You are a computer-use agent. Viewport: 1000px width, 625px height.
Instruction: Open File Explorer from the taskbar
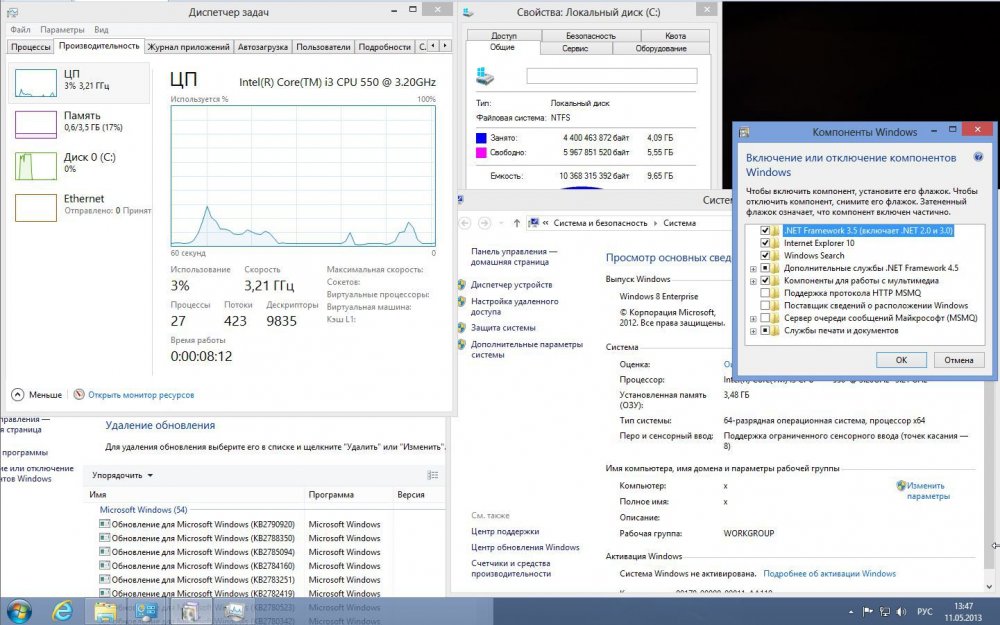(x=105, y=611)
